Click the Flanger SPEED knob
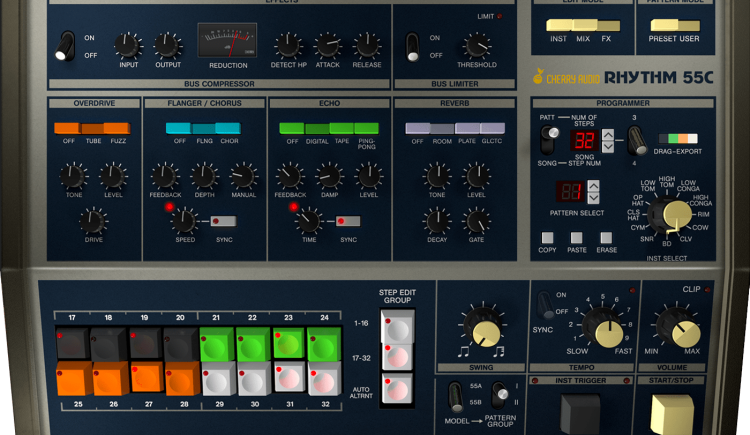Screen dimensions: 750x435 [x=184, y=221]
